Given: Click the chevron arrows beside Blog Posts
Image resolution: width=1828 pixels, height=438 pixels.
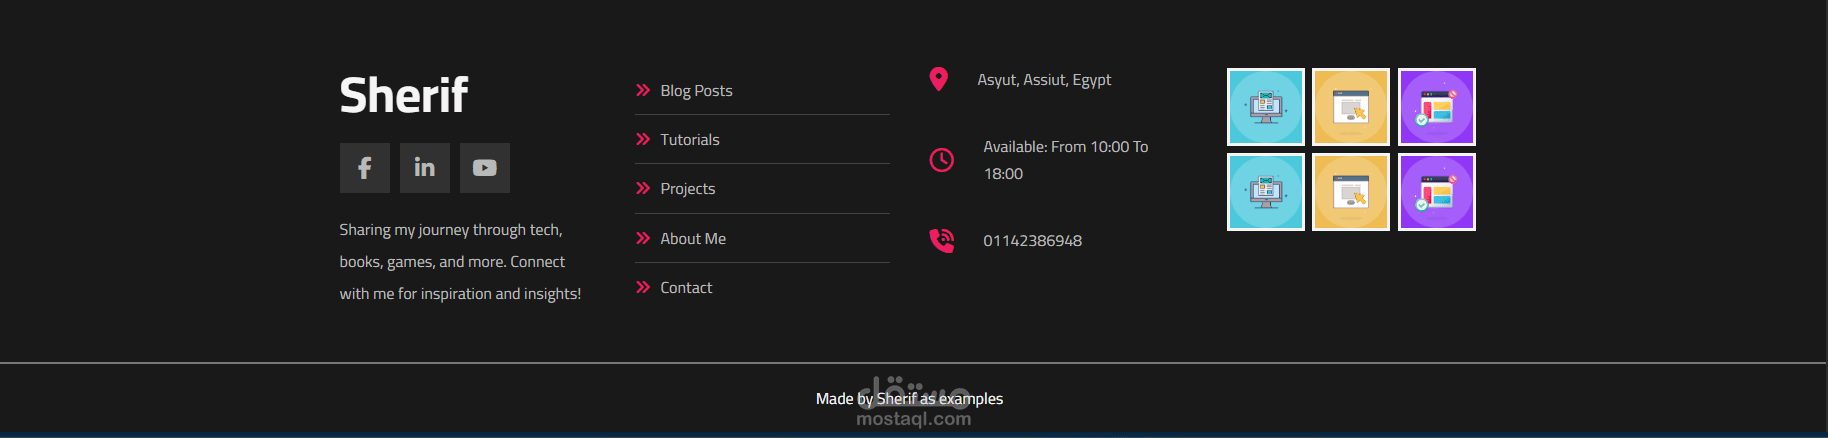Looking at the screenshot, I should (643, 90).
